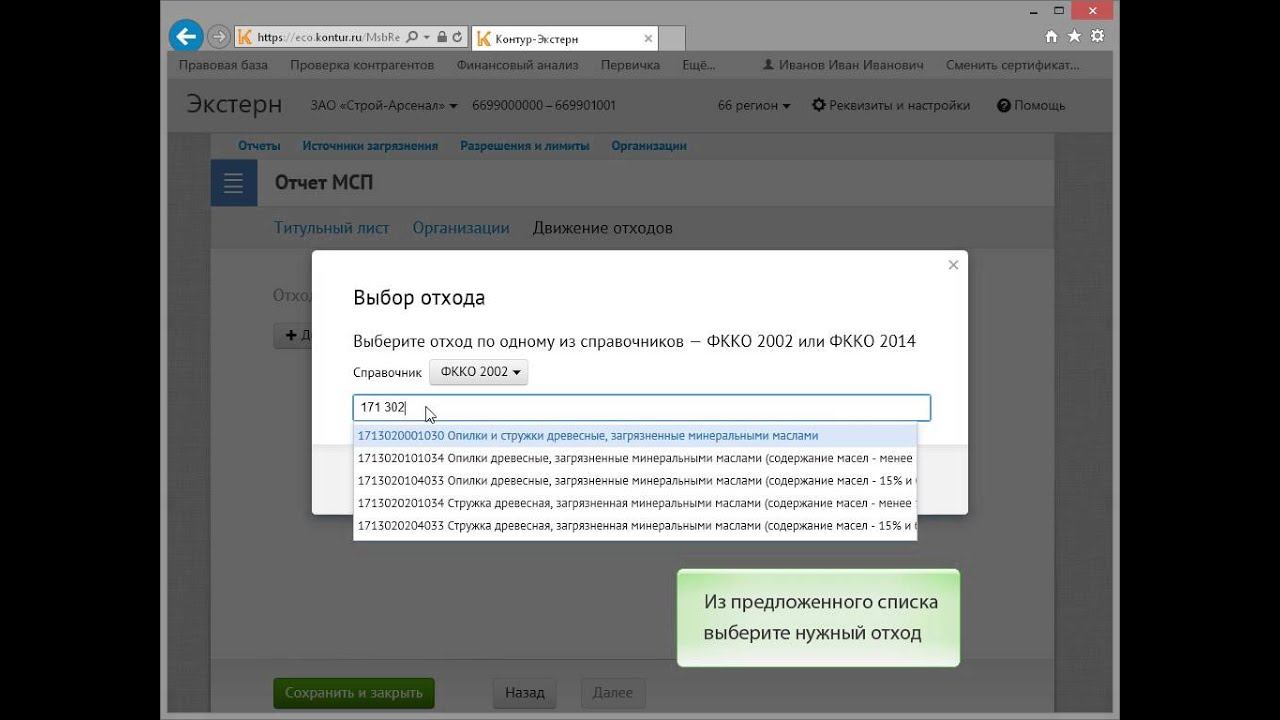
Task: Open Первичка menu item
Action: (630, 65)
